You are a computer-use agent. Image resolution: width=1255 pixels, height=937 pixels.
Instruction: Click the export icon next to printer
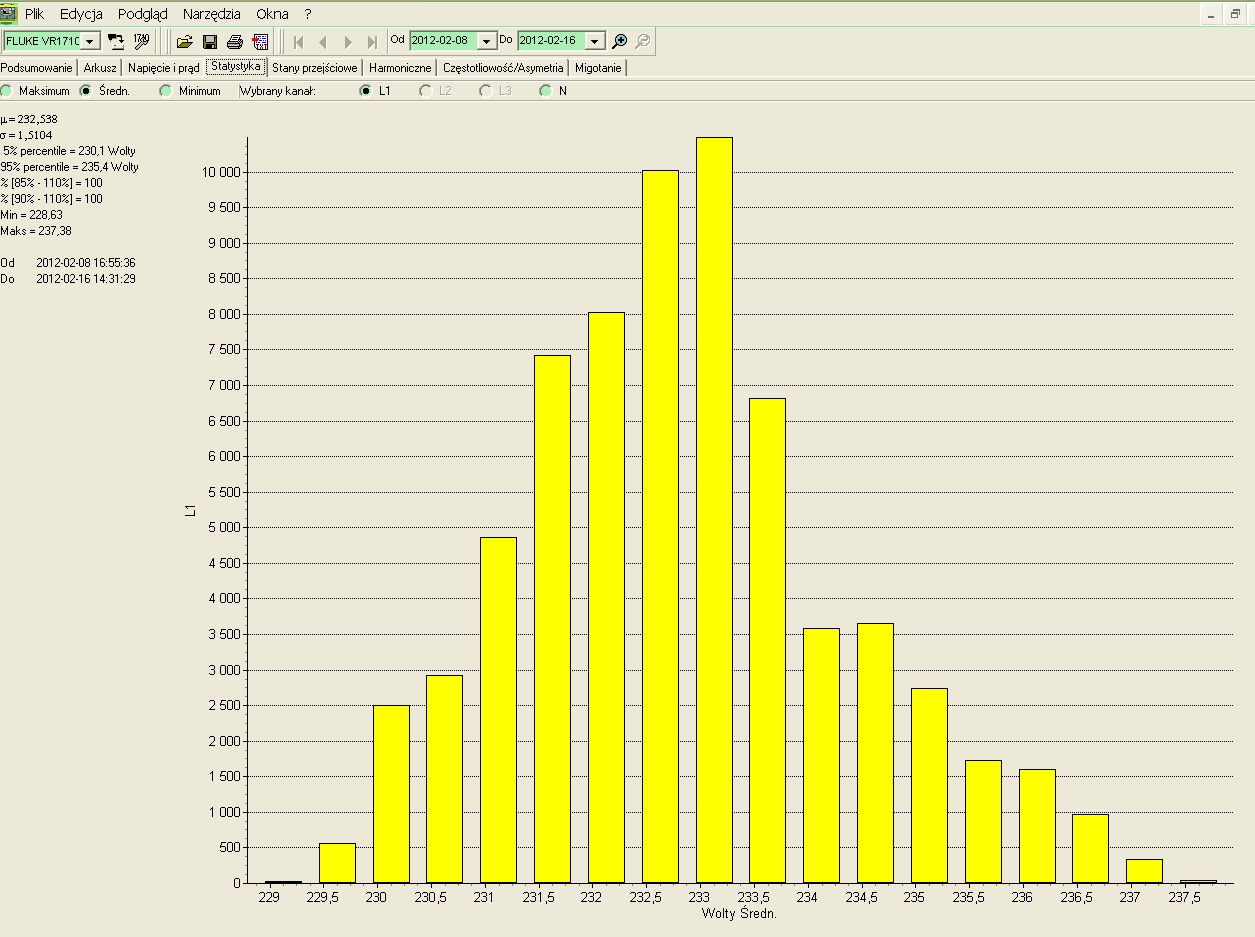[x=260, y=41]
